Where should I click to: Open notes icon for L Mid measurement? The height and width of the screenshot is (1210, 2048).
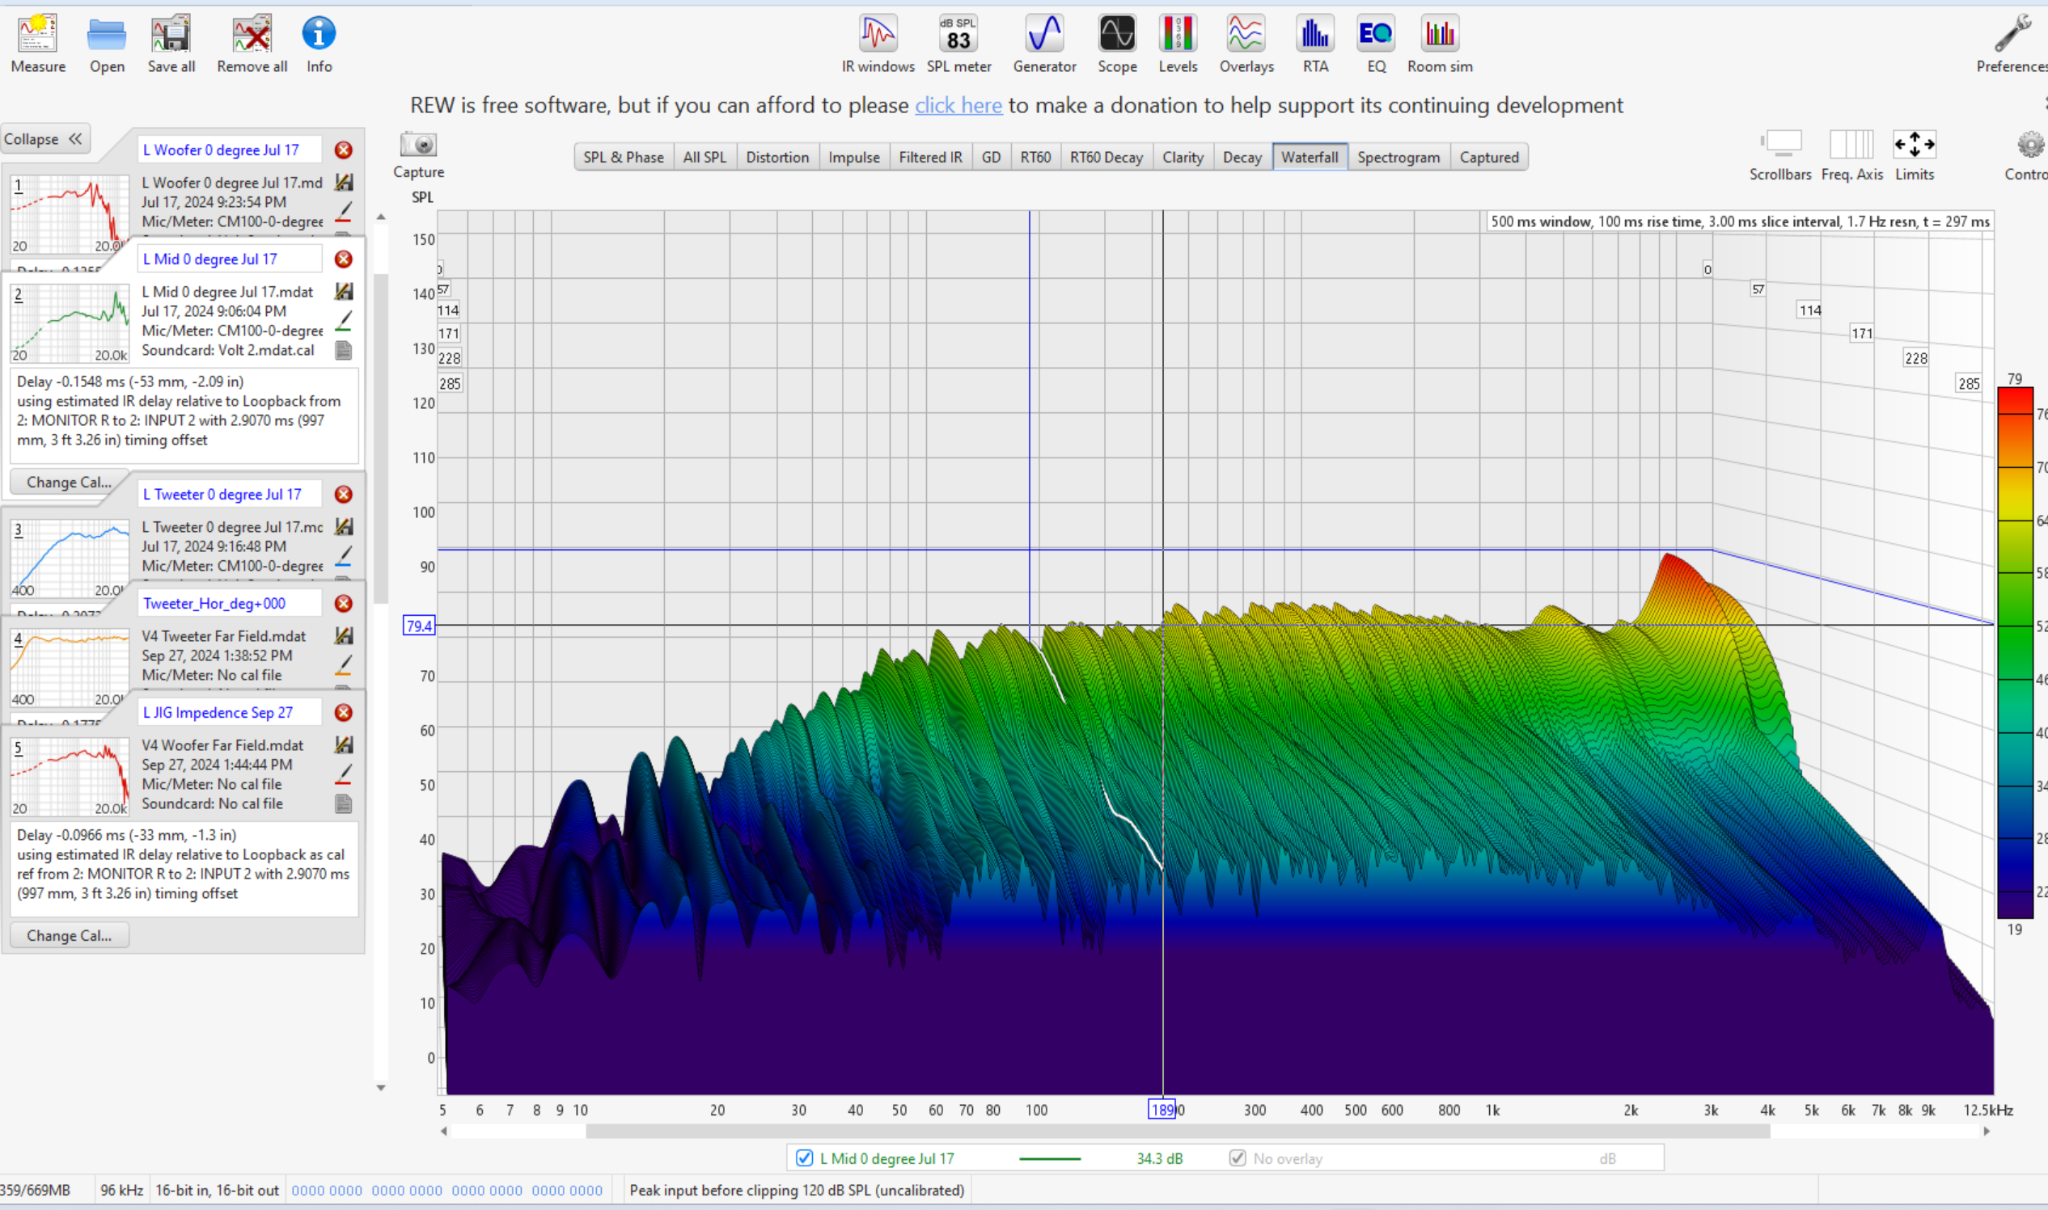coord(344,351)
